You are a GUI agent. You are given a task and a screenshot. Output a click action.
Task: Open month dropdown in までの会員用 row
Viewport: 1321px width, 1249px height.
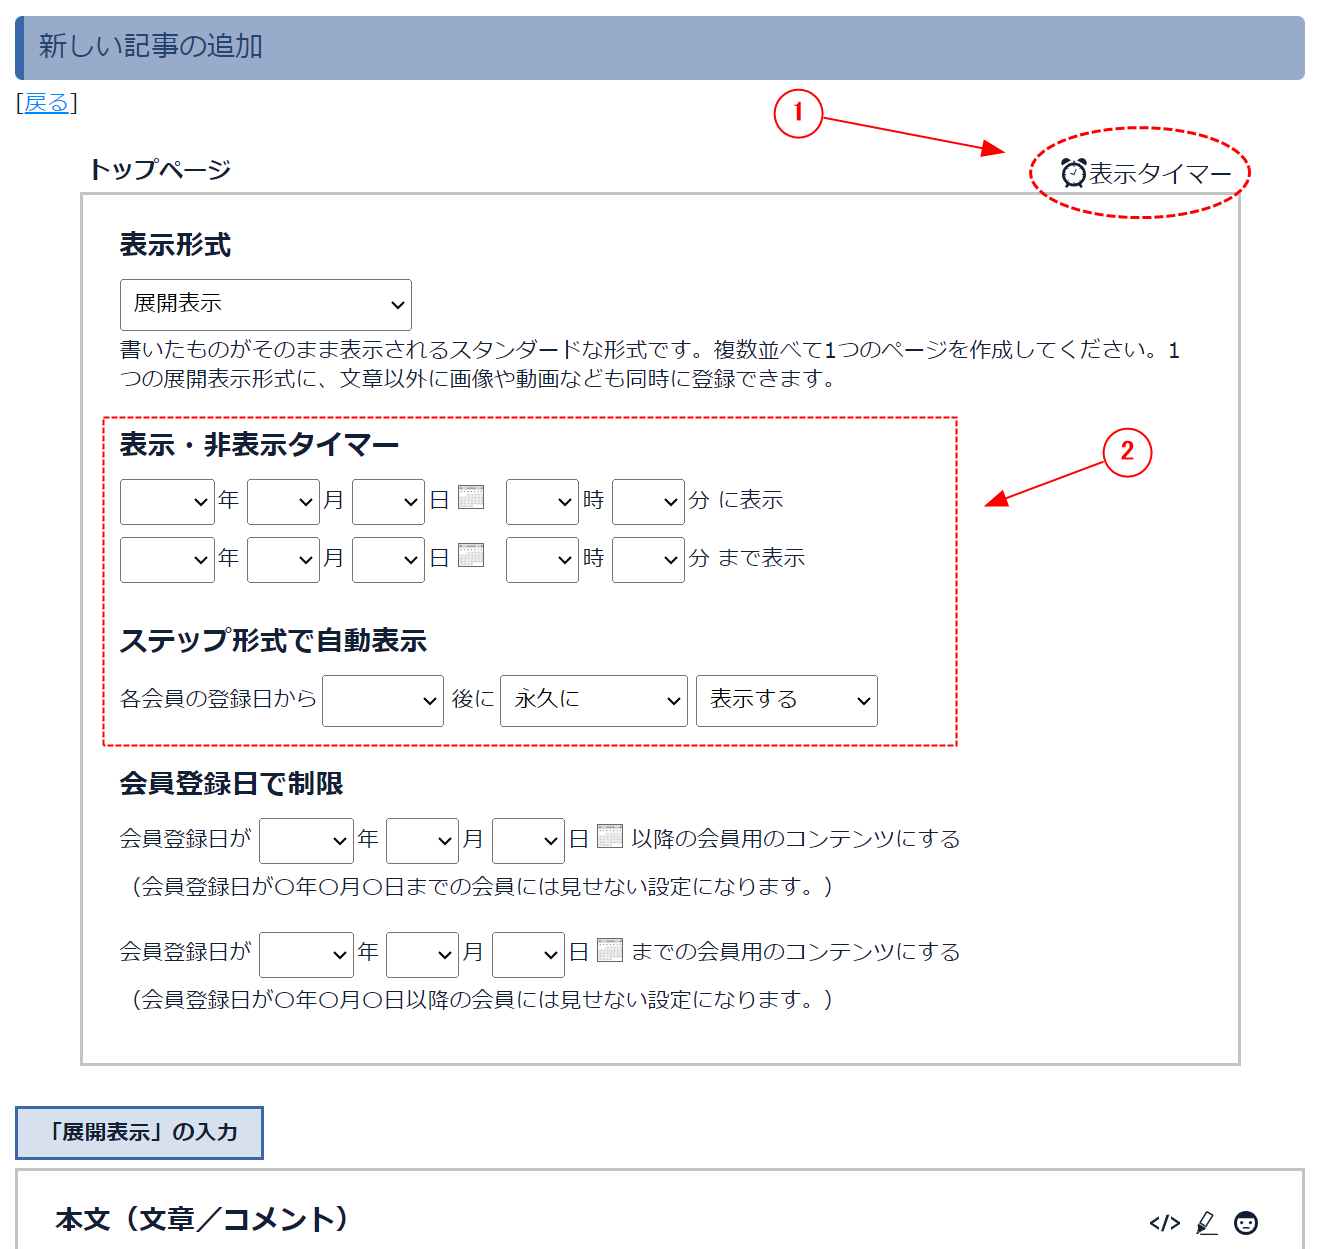(423, 954)
